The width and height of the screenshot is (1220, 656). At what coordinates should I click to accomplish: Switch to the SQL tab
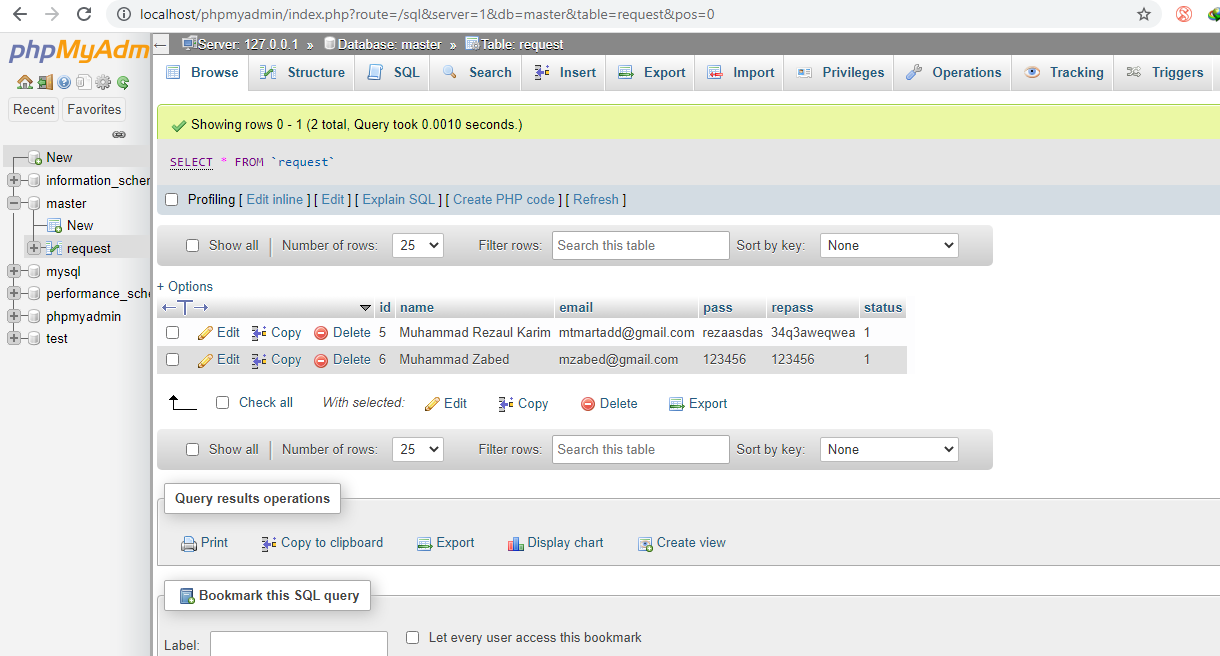[x=393, y=72]
